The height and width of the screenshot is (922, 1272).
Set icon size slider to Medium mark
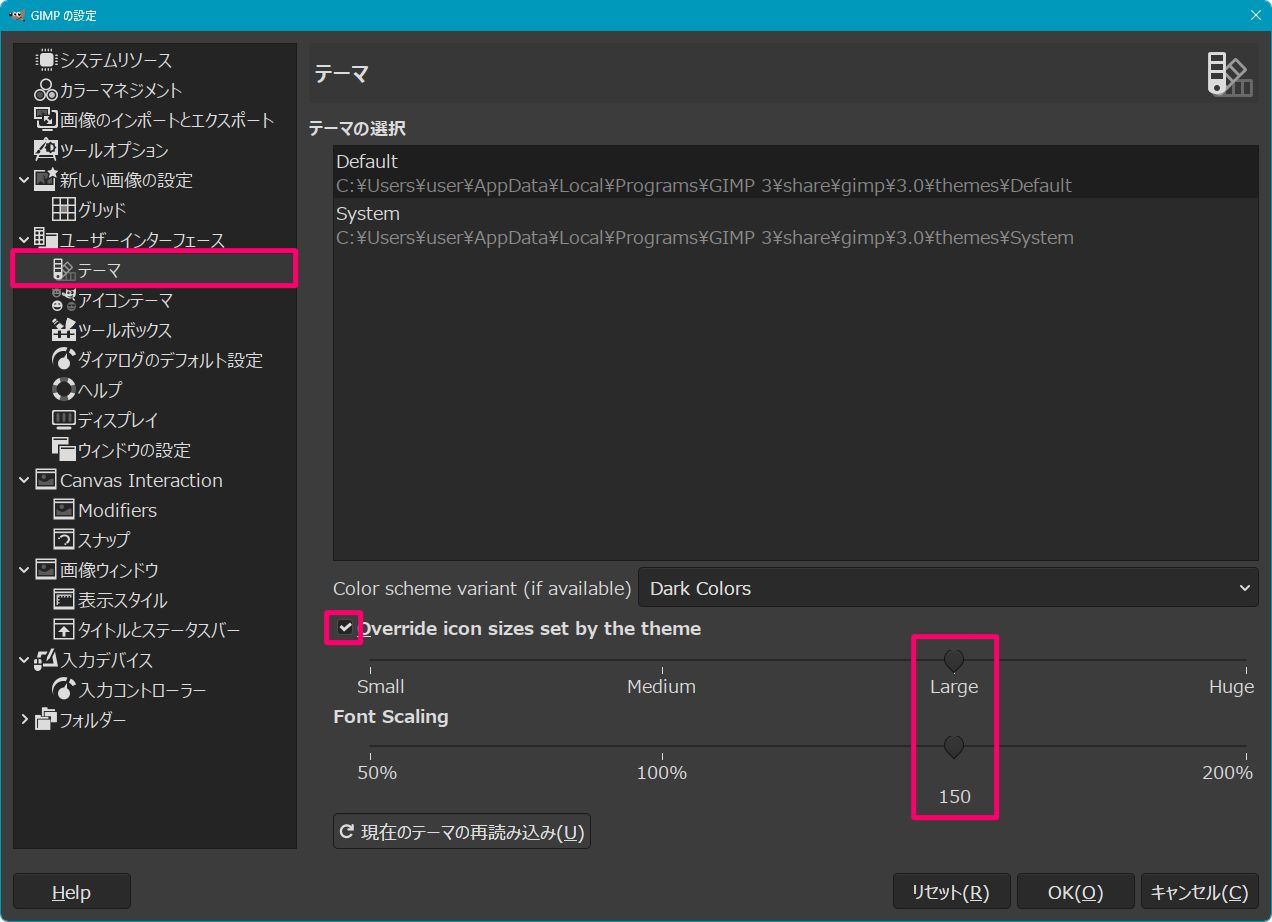coord(661,661)
